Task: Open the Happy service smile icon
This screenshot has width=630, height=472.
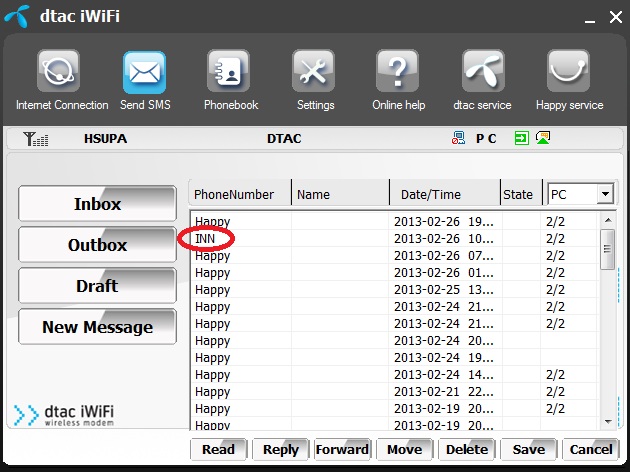Action: pyautogui.click(x=569, y=72)
